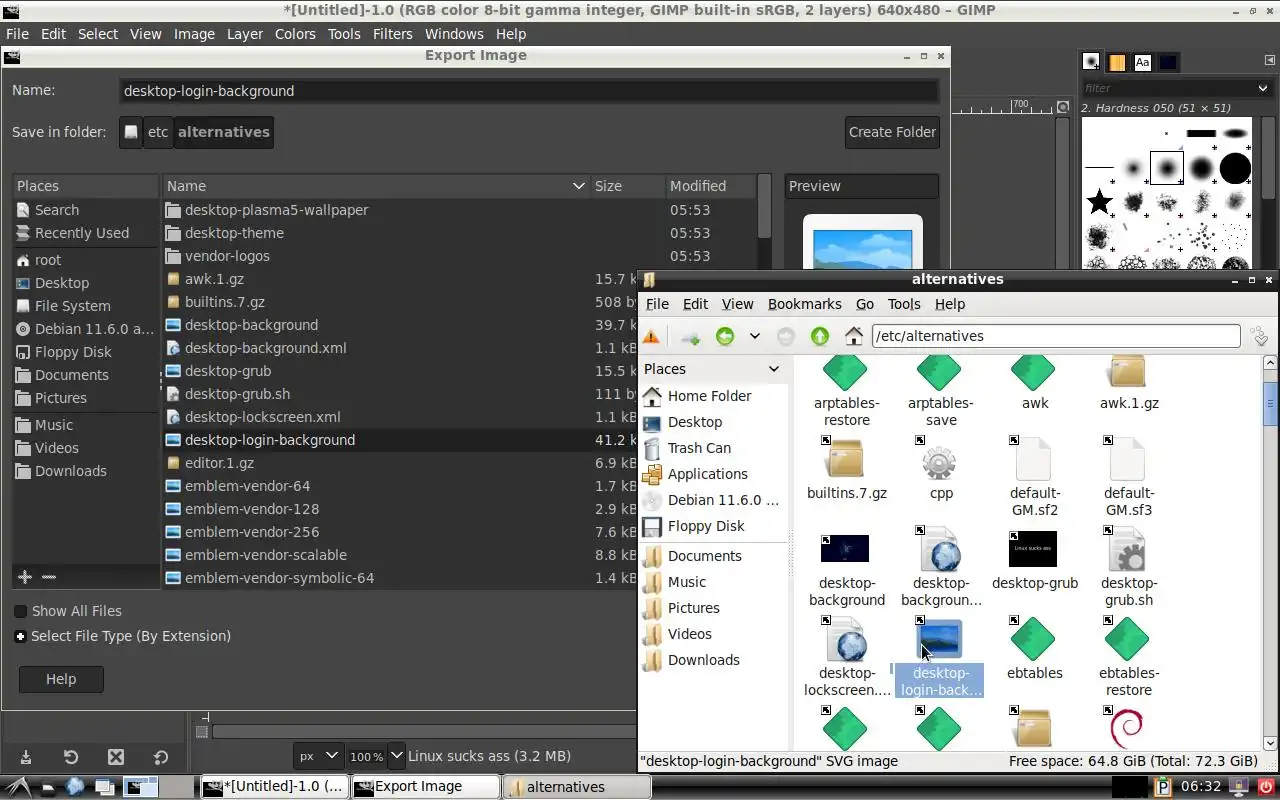This screenshot has height=800, width=1280.
Task: Select the desktop-grub.sh script icon
Action: click(1127, 552)
